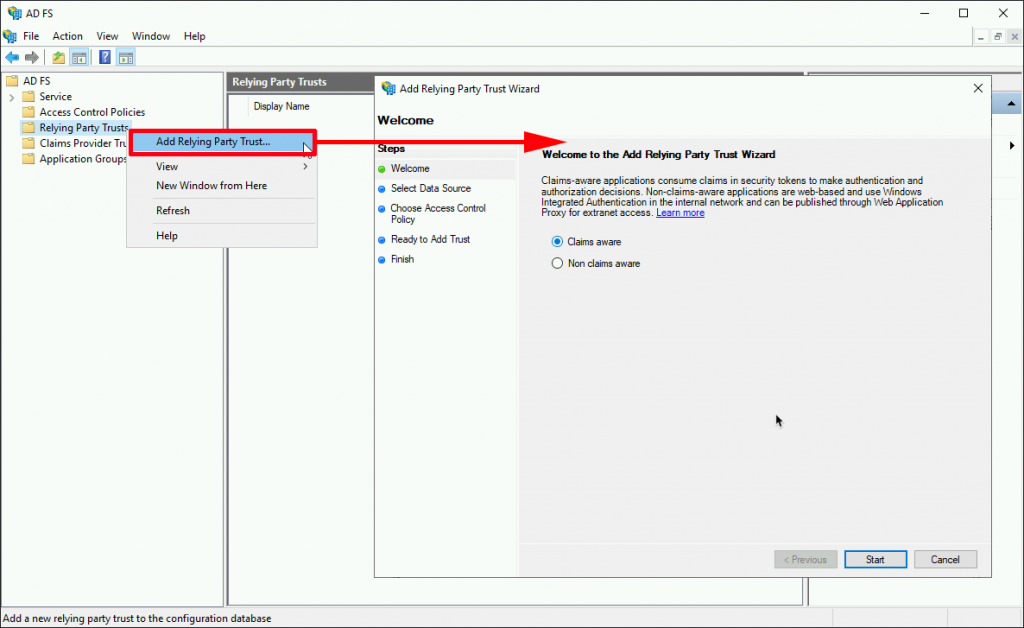The image size is (1024, 628).
Task: Open the Action menu in the menu bar
Action: (x=67, y=35)
